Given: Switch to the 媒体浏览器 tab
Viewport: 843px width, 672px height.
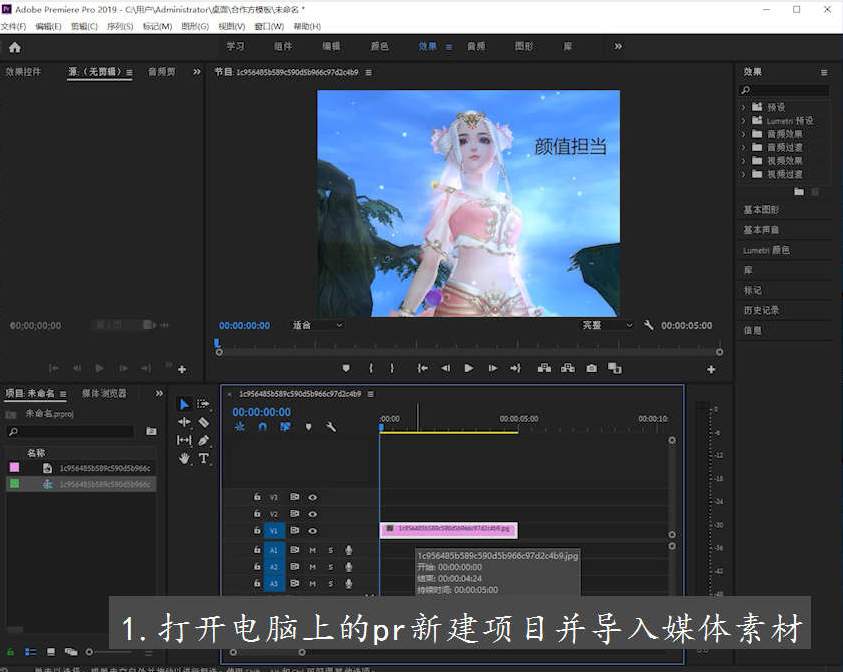Looking at the screenshot, I should click(x=104, y=394).
